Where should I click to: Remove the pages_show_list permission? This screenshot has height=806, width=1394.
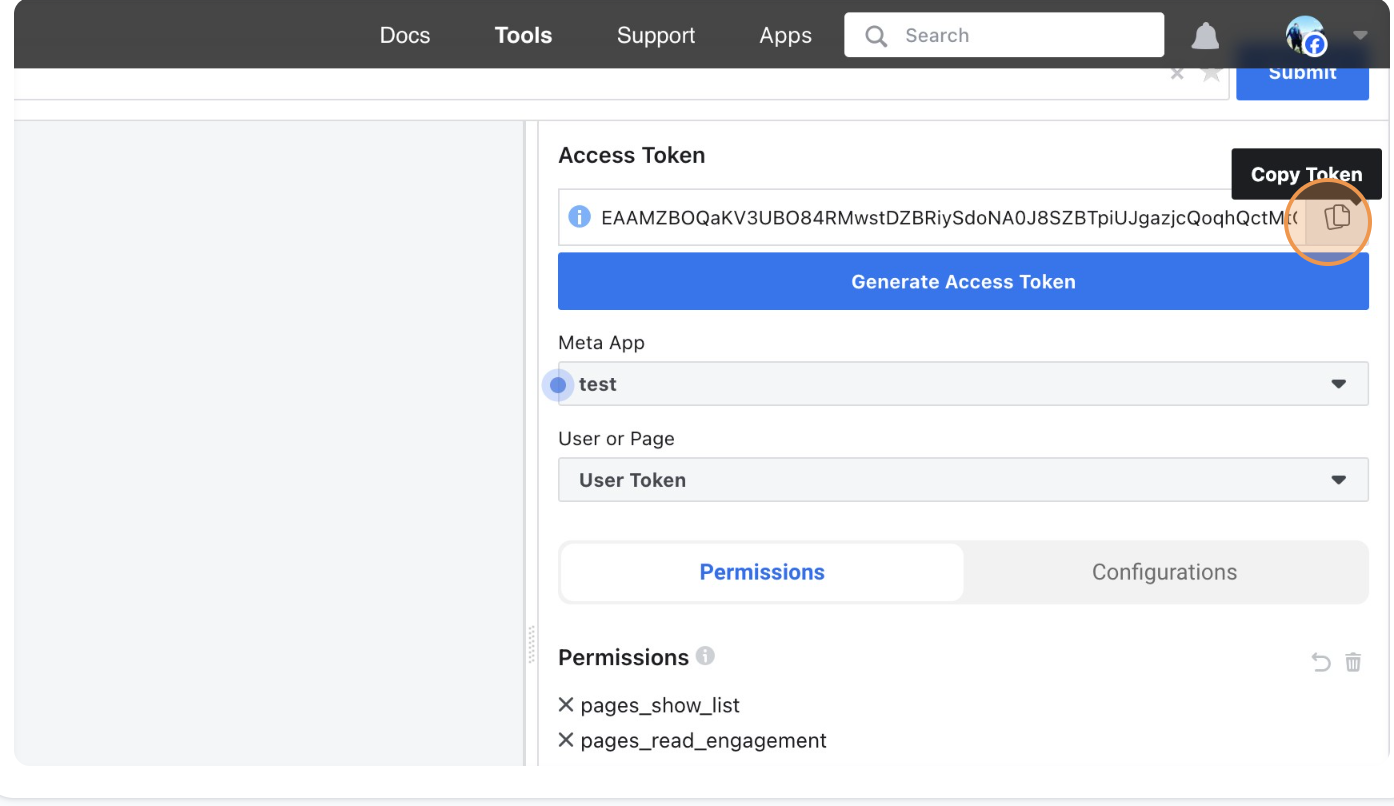click(x=566, y=705)
